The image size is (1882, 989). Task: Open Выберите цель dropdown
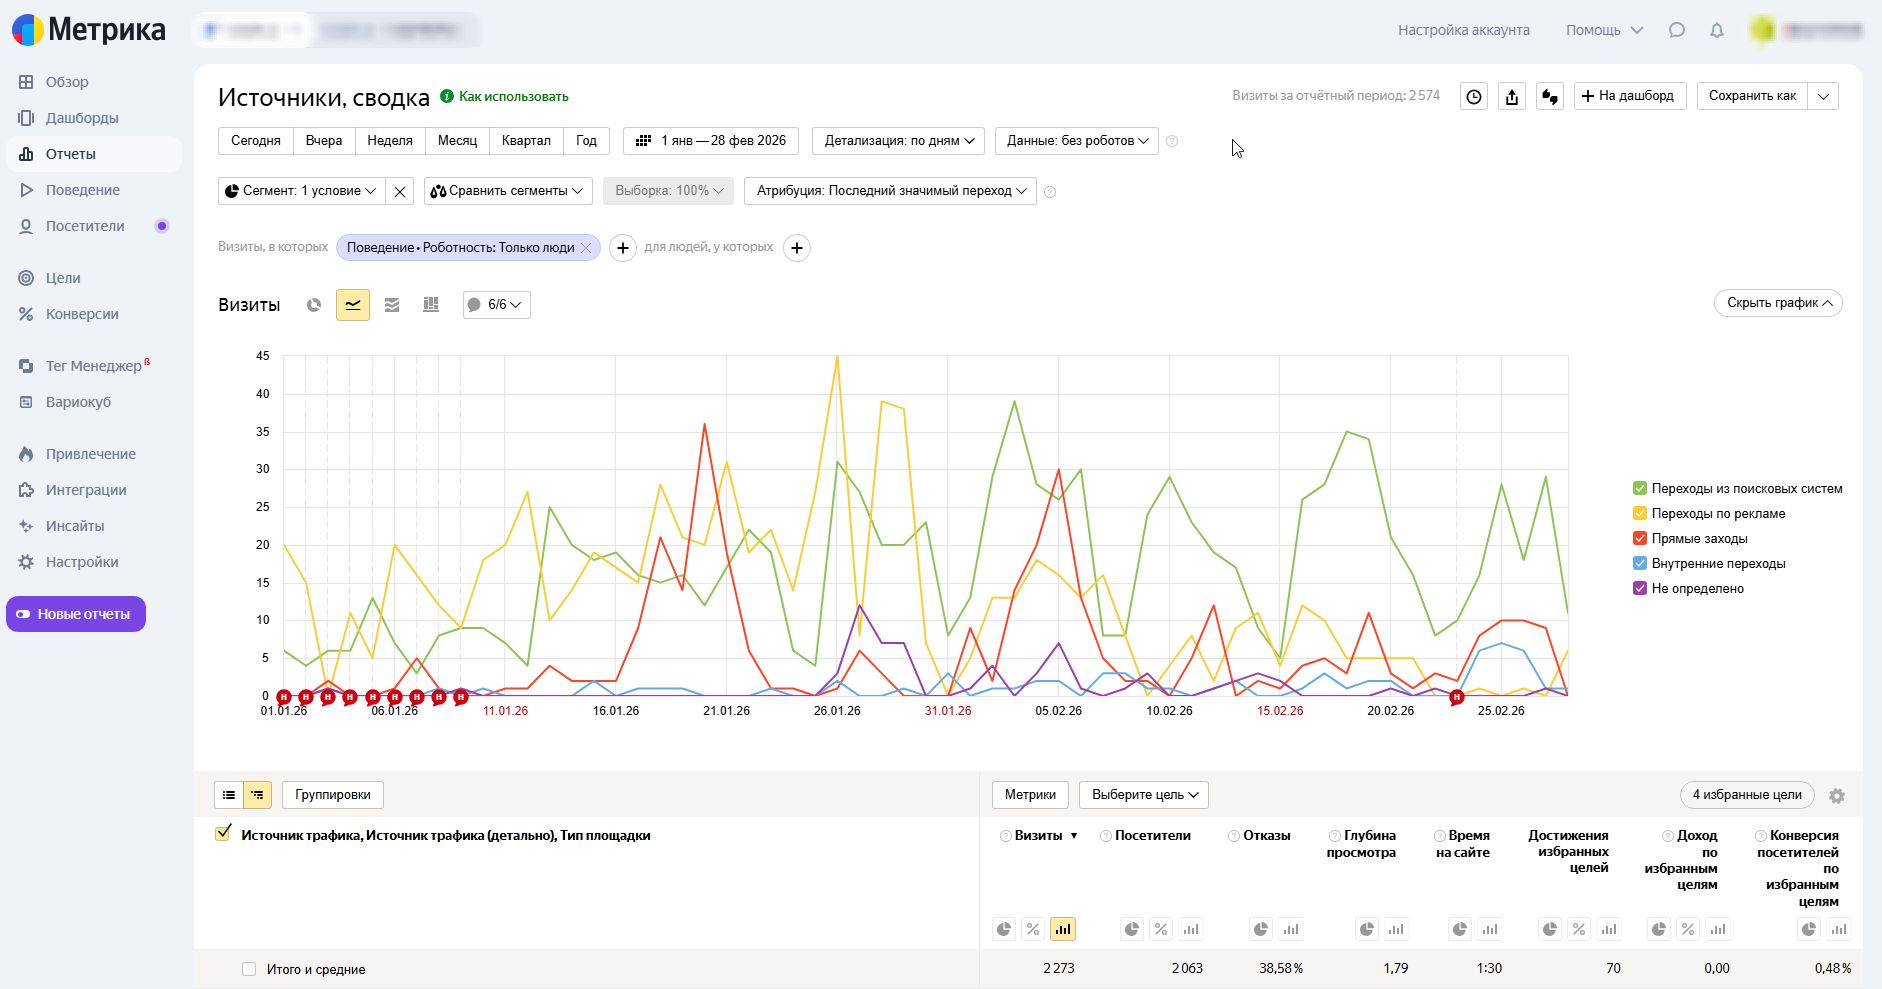[x=1144, y=795]
